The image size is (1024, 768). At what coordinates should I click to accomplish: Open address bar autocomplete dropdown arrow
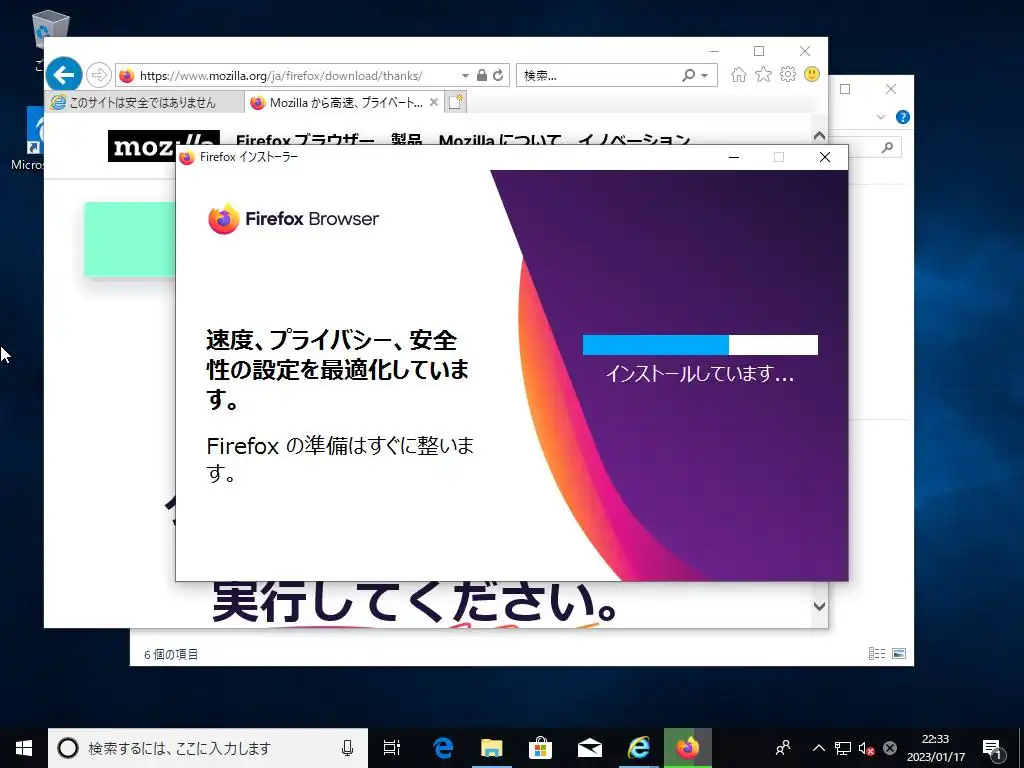465,76
